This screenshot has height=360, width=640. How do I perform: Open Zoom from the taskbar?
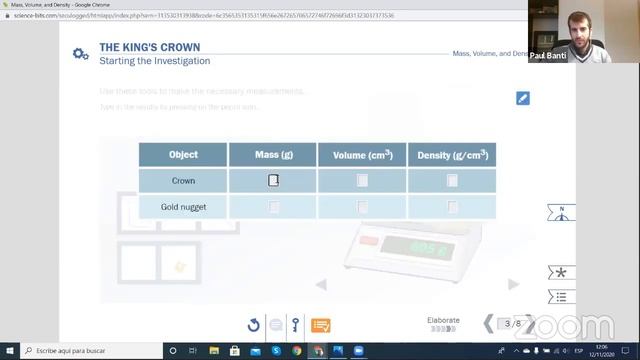point(359,351)
